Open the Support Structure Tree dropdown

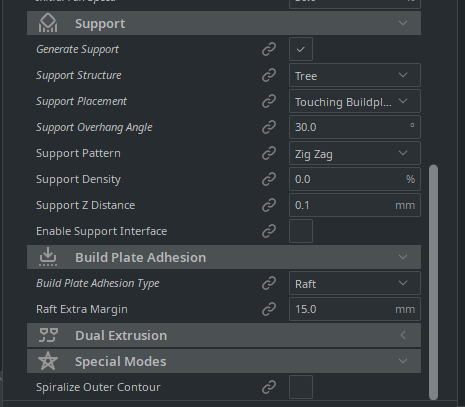coord(355,75)
